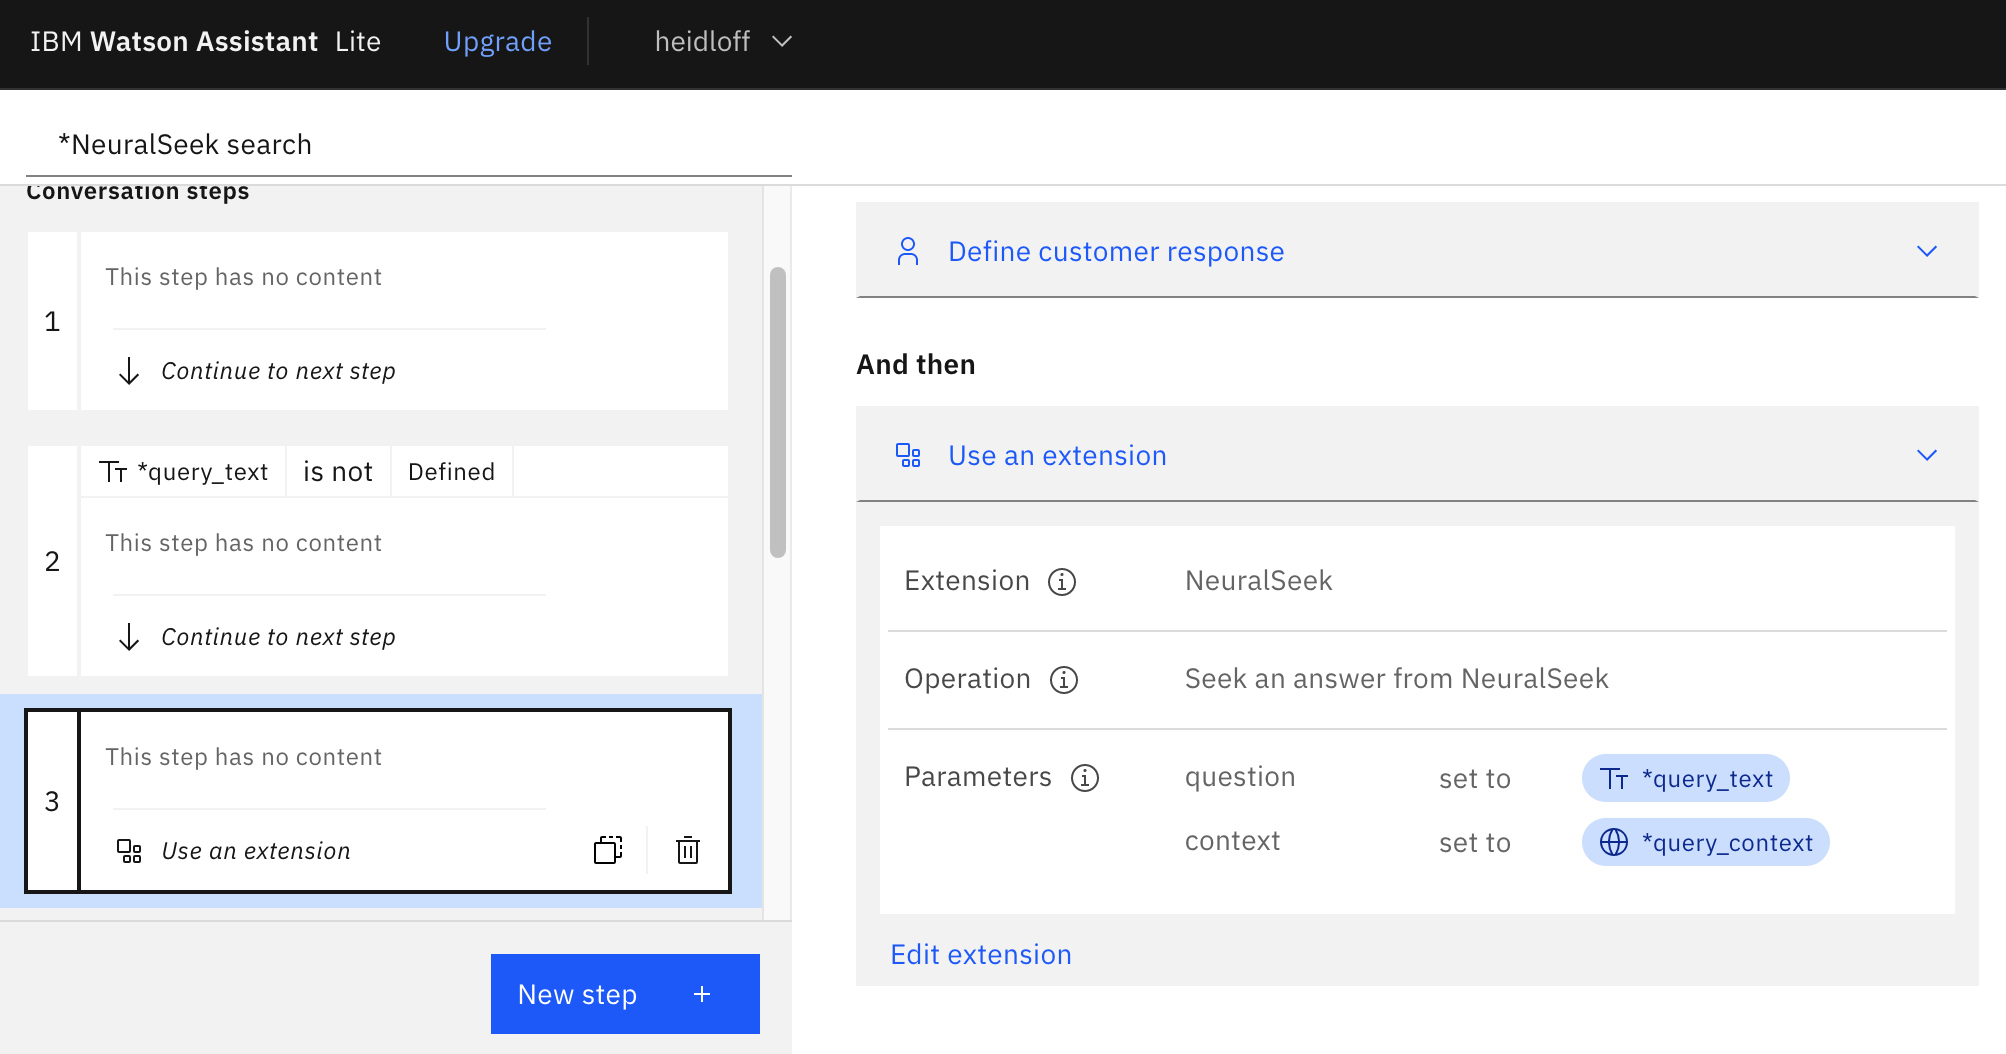Open the *query_text condition variable selector
Image resolution: width=2006 pixels, height=1054 pixels.
(183, 472)
